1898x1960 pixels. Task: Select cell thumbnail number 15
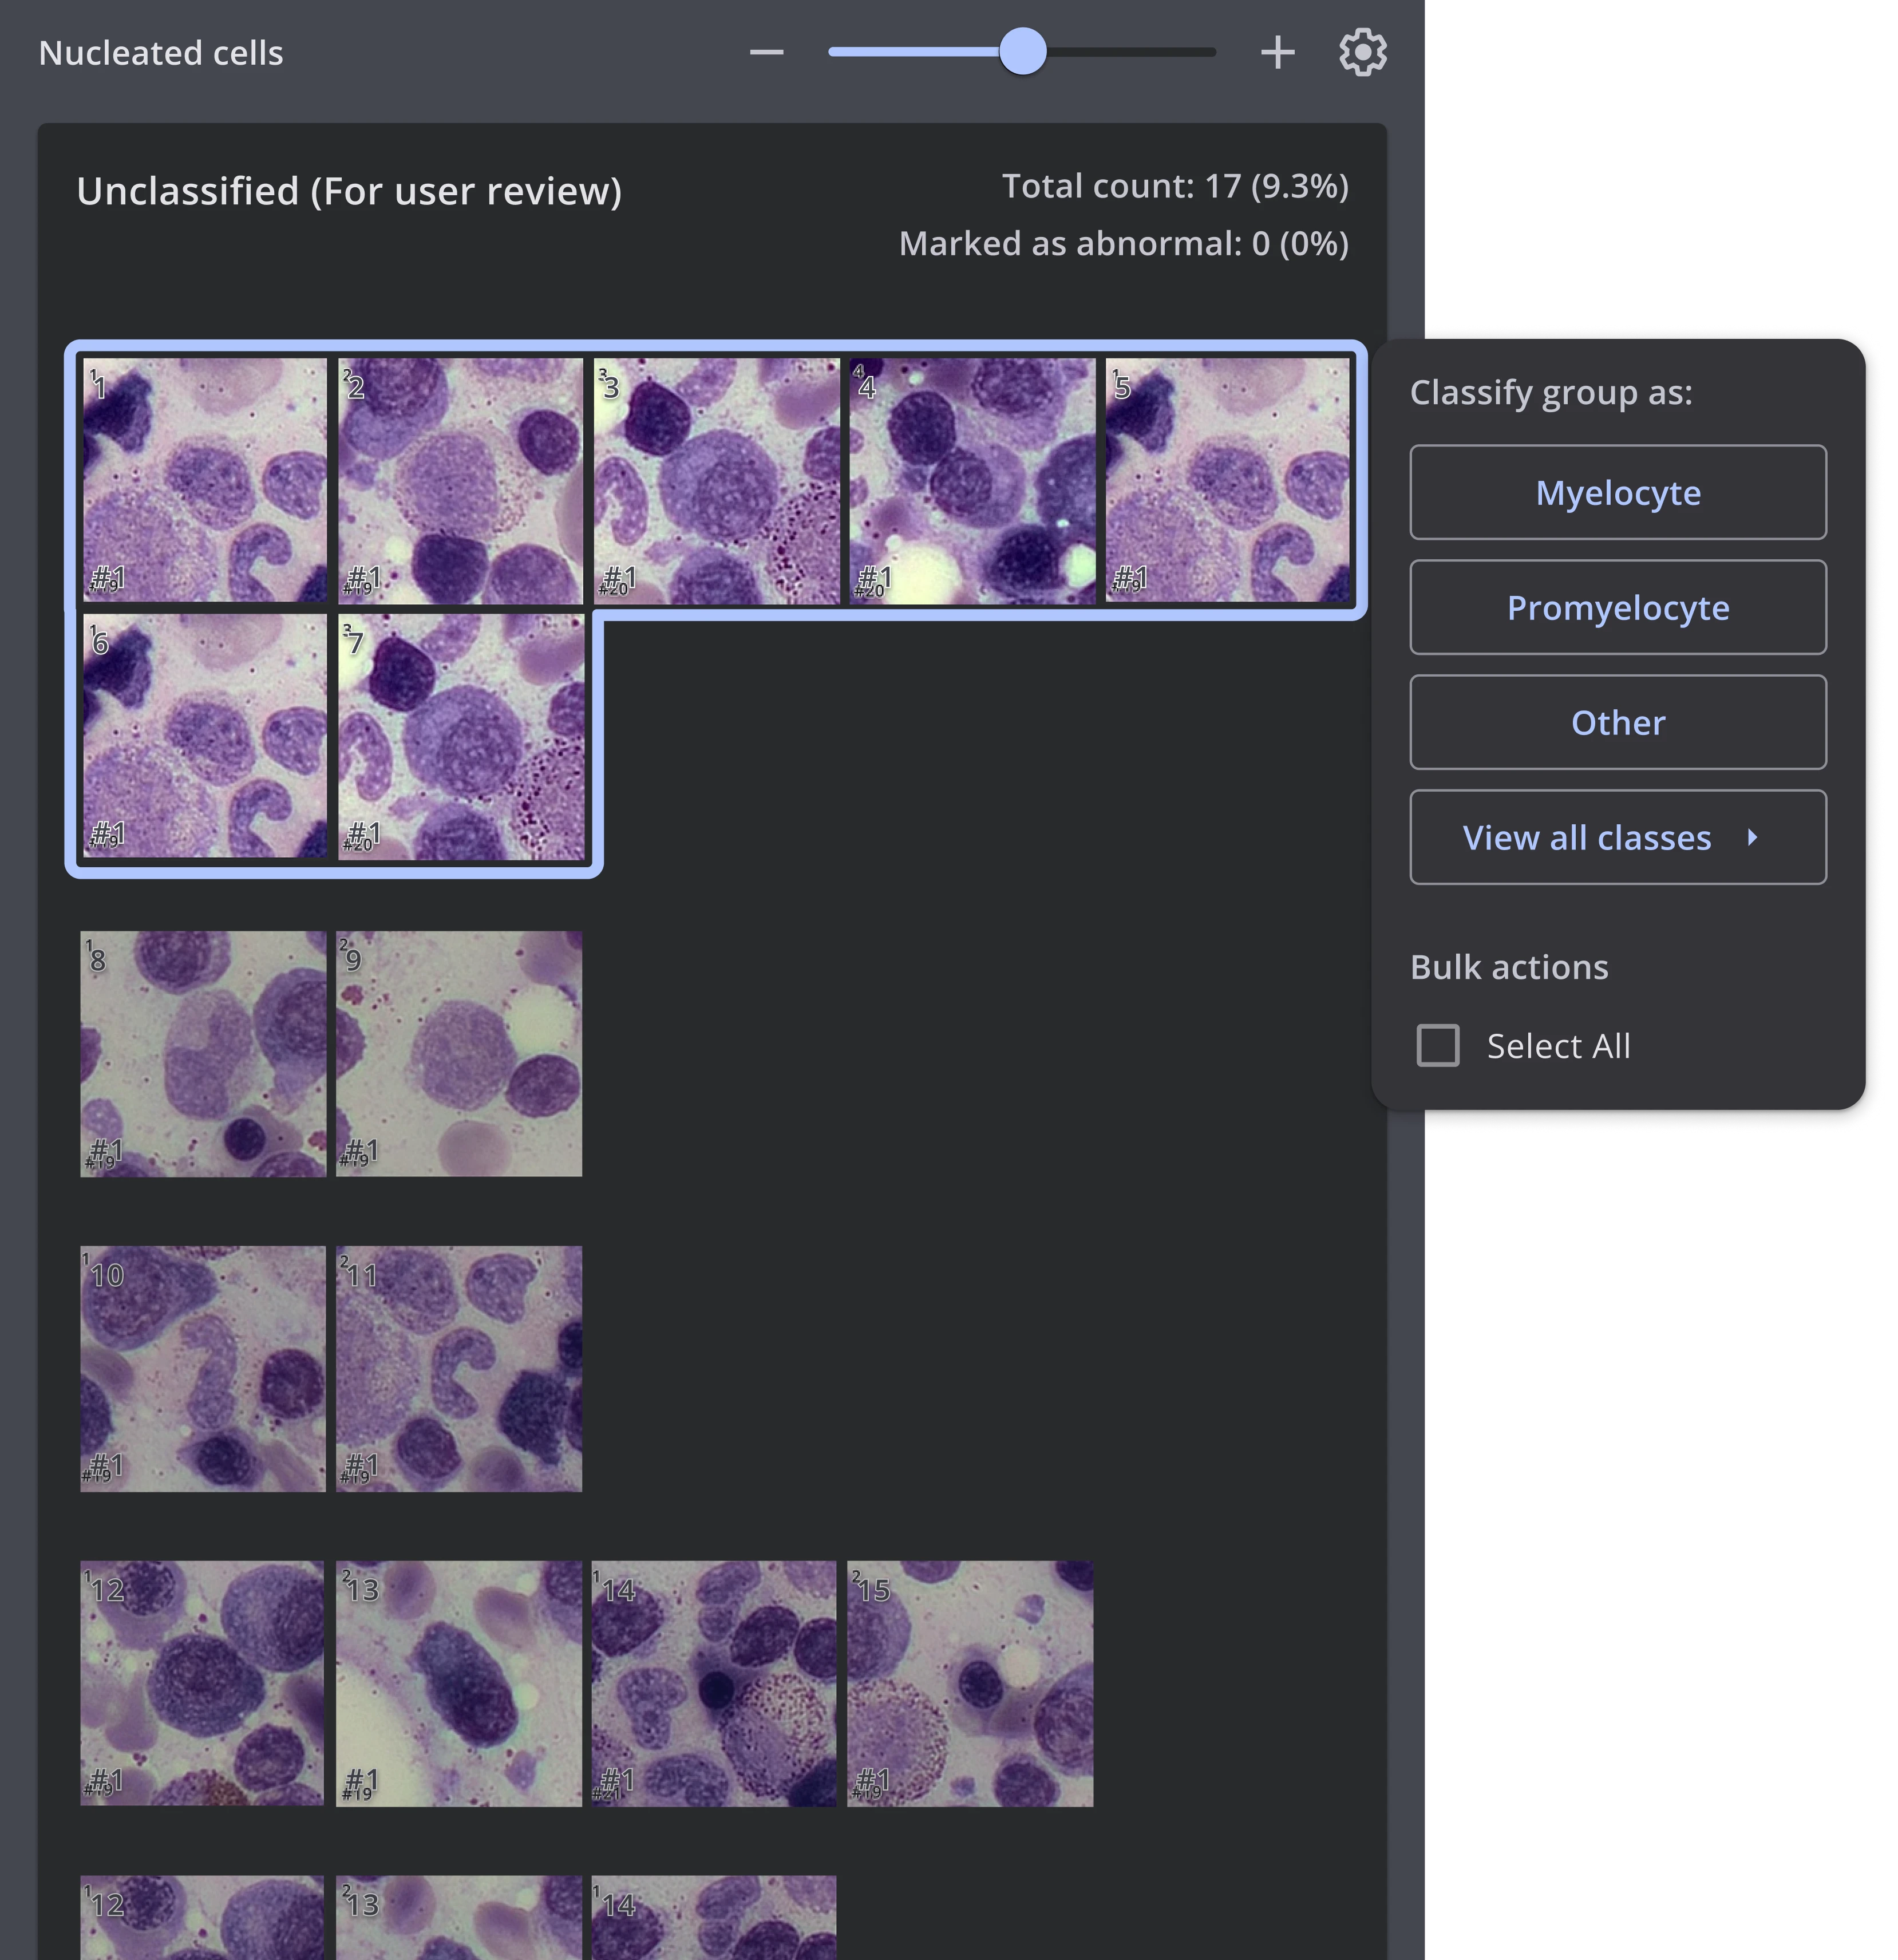coord(970,1684)
